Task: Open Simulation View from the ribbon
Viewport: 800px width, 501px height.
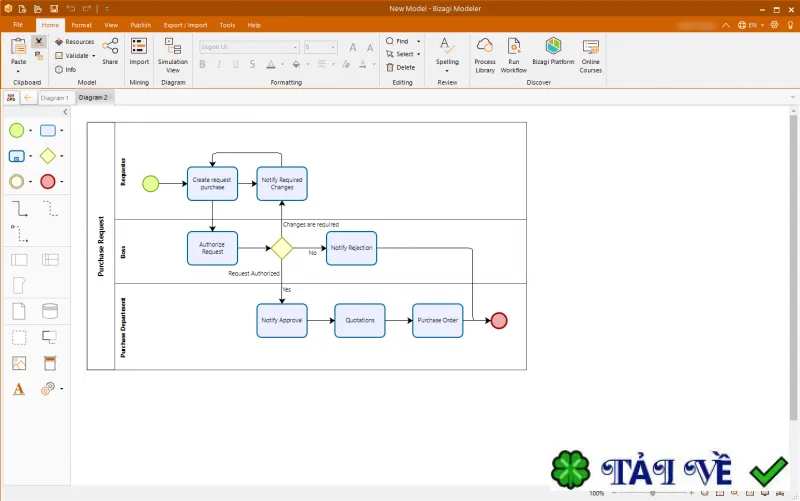Action: (x=173, y=55)
